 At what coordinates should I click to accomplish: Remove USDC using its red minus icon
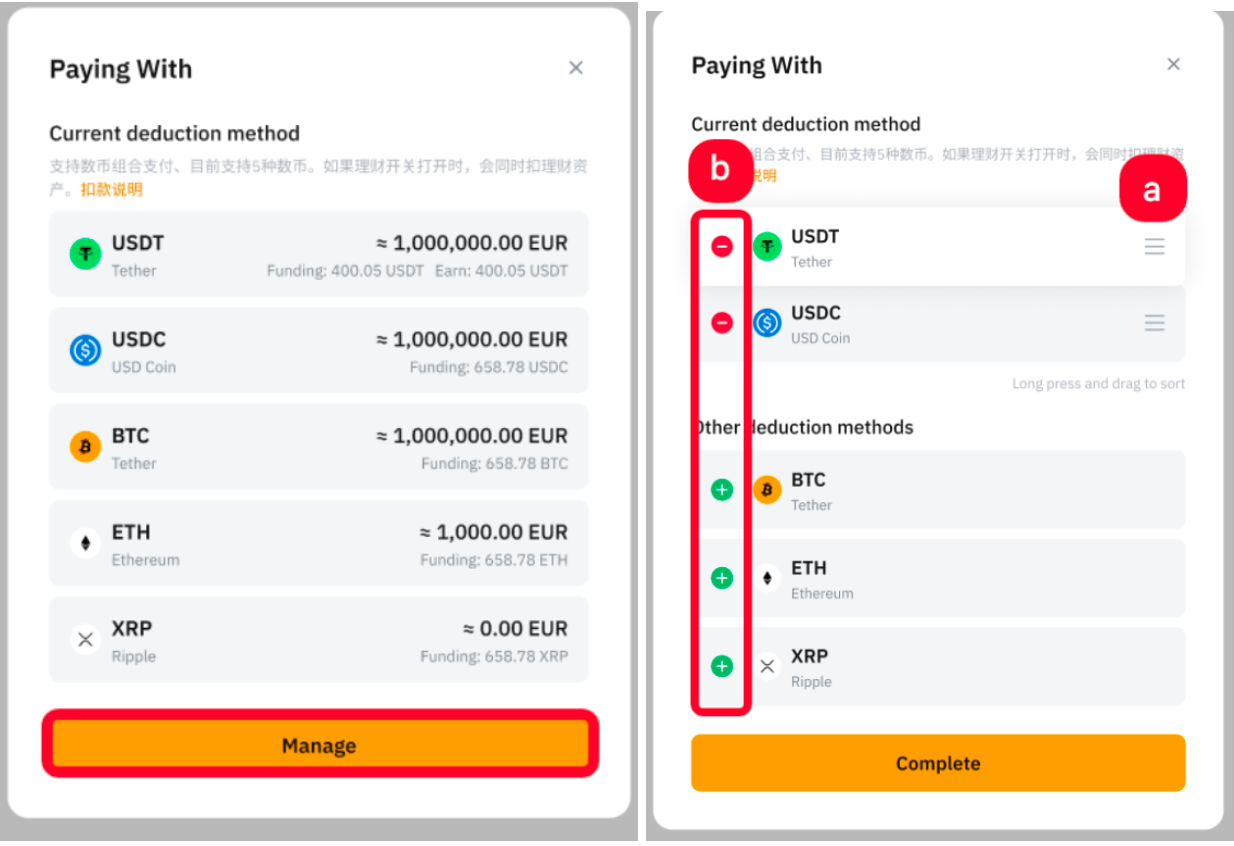pyautogui.click(x=722, y=322)
